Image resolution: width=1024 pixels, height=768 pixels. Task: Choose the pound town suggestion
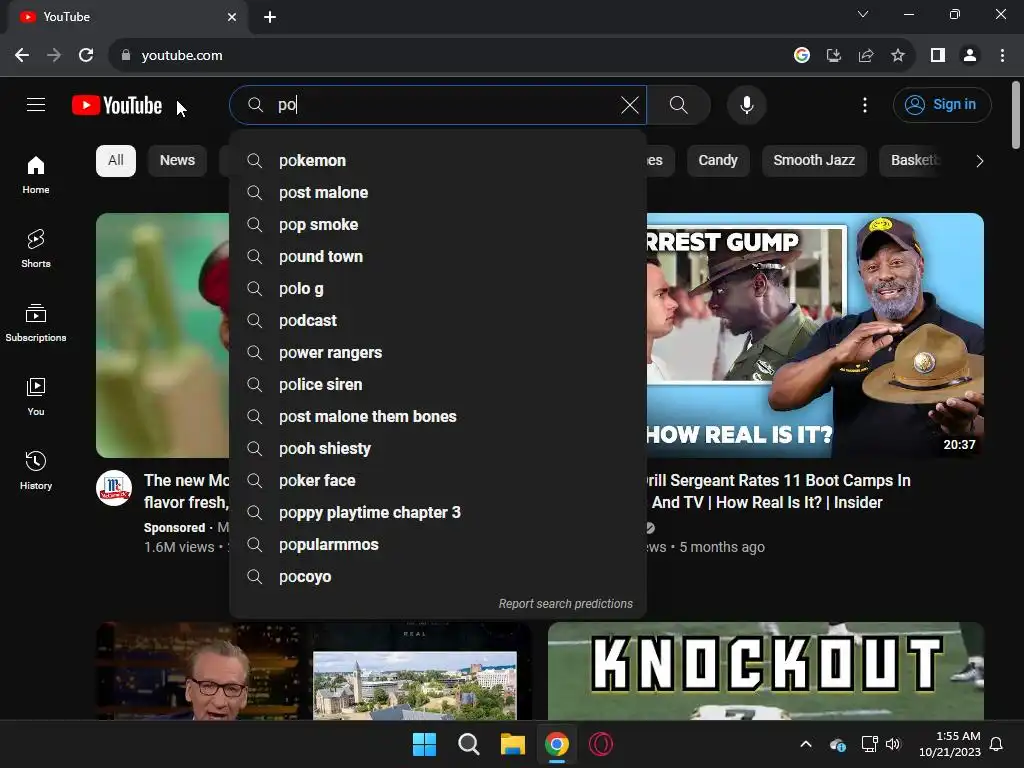[438, 257]
